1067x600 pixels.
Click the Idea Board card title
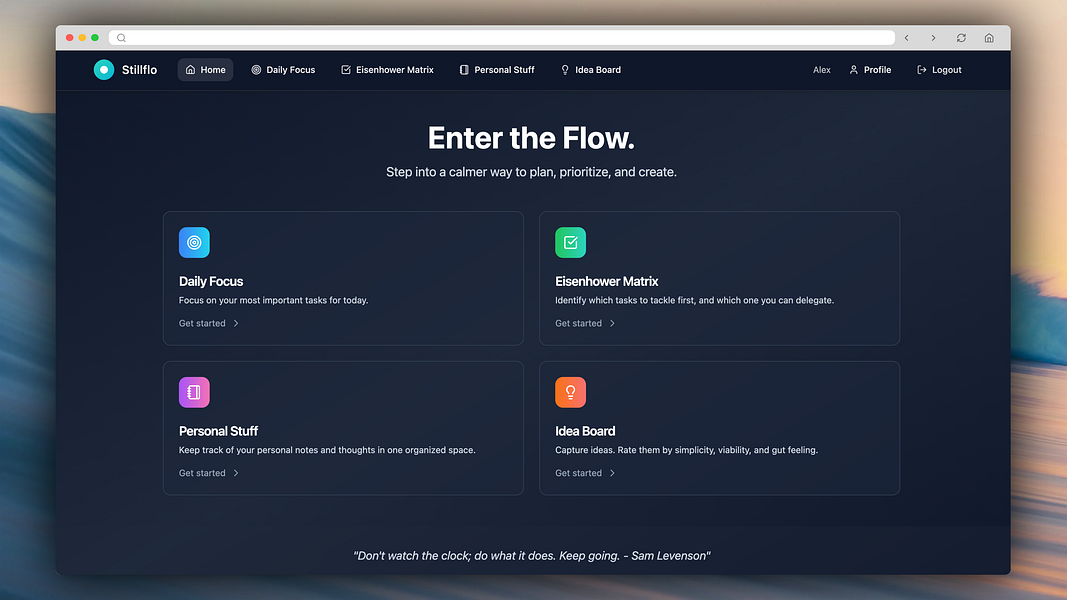[585, 431]
